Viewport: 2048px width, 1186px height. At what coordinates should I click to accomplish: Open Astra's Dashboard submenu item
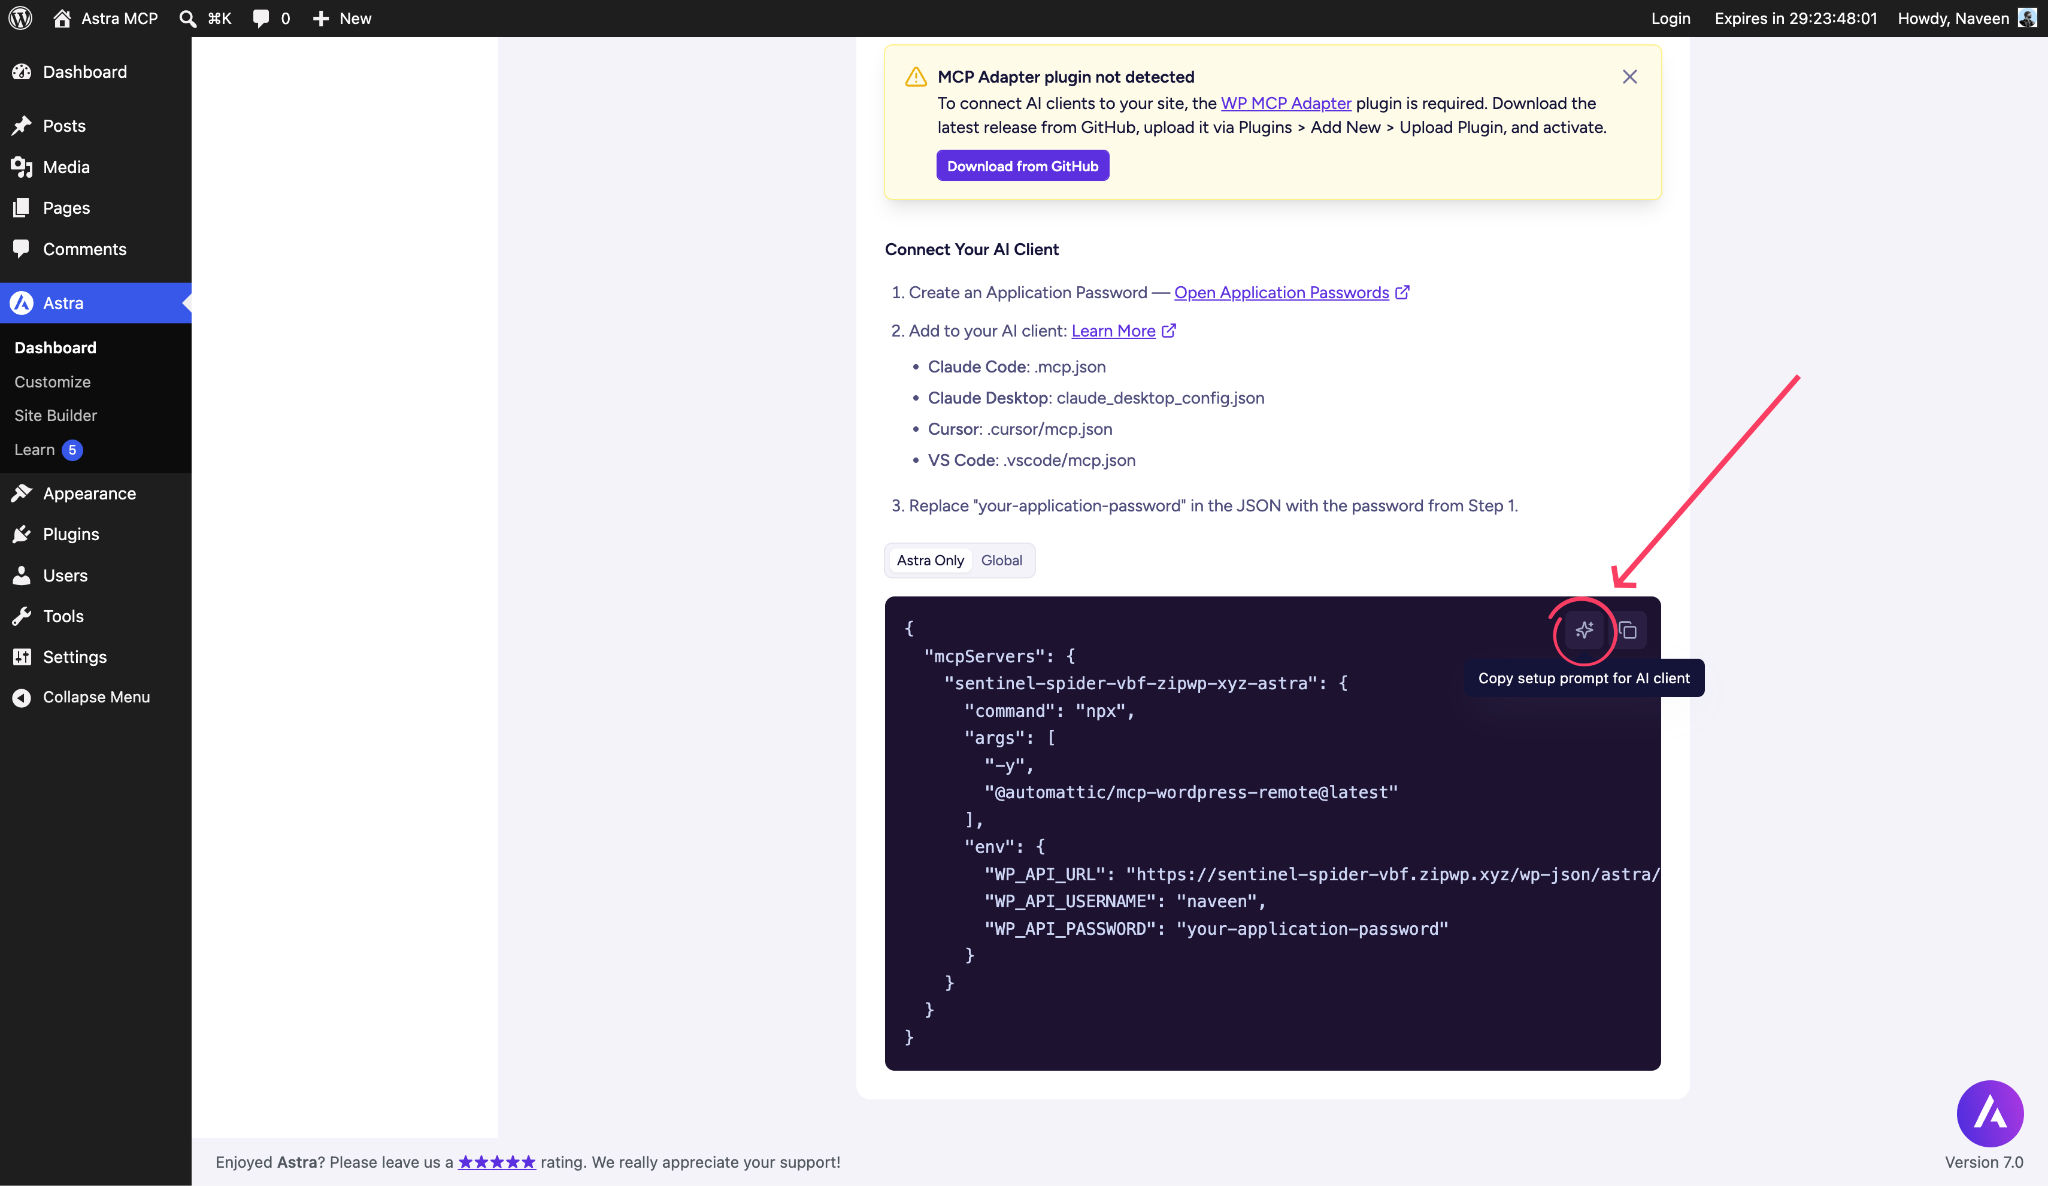coord(55,347)
